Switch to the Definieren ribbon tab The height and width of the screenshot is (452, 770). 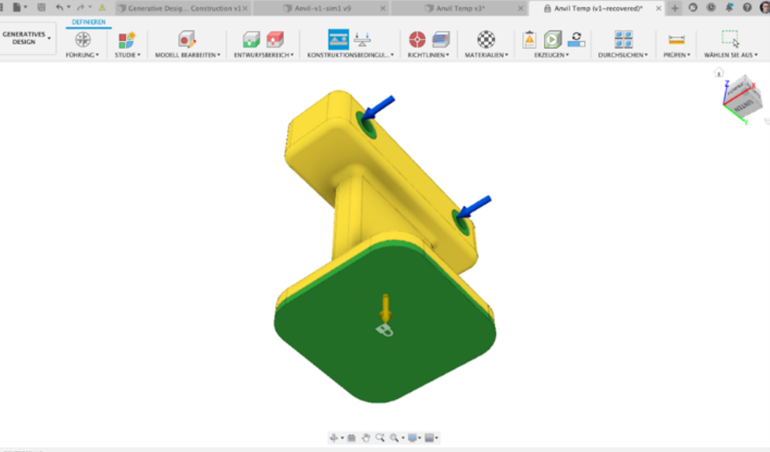pyautogui.click(x=88, y=22)
